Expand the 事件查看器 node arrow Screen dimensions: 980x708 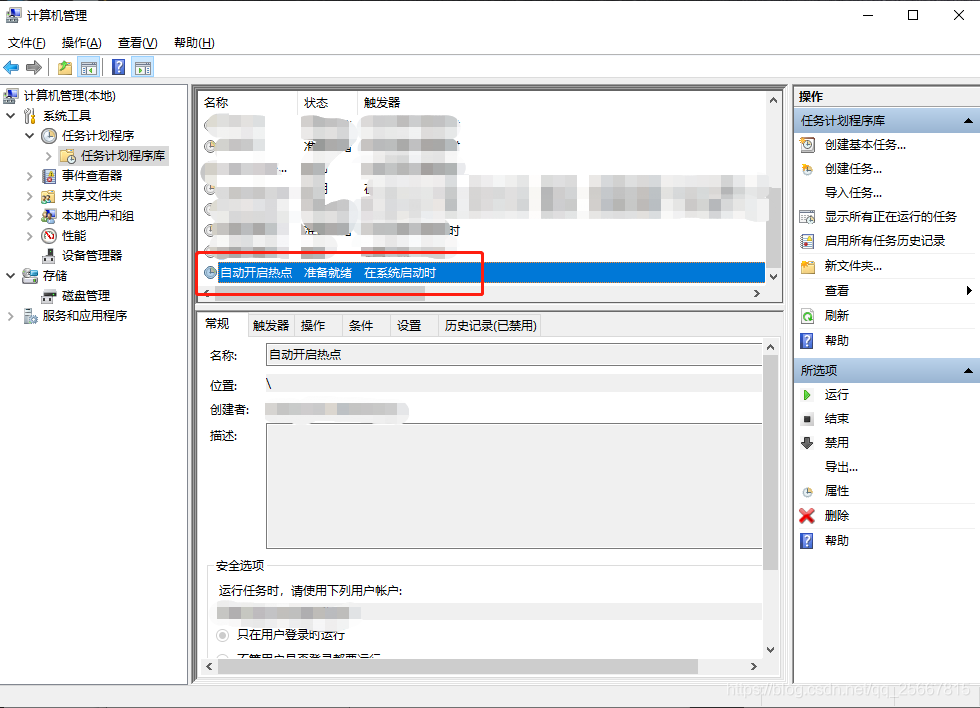(x=29, y=176)
